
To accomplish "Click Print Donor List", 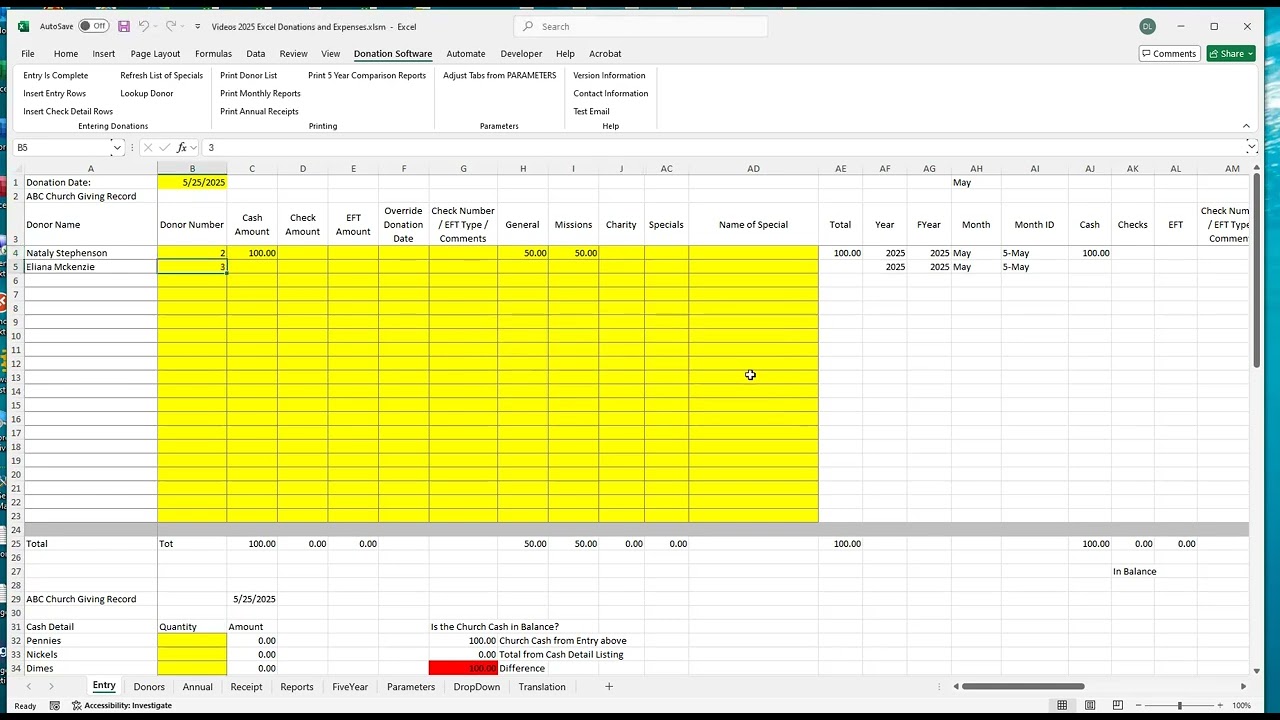I will click(249, 76).
